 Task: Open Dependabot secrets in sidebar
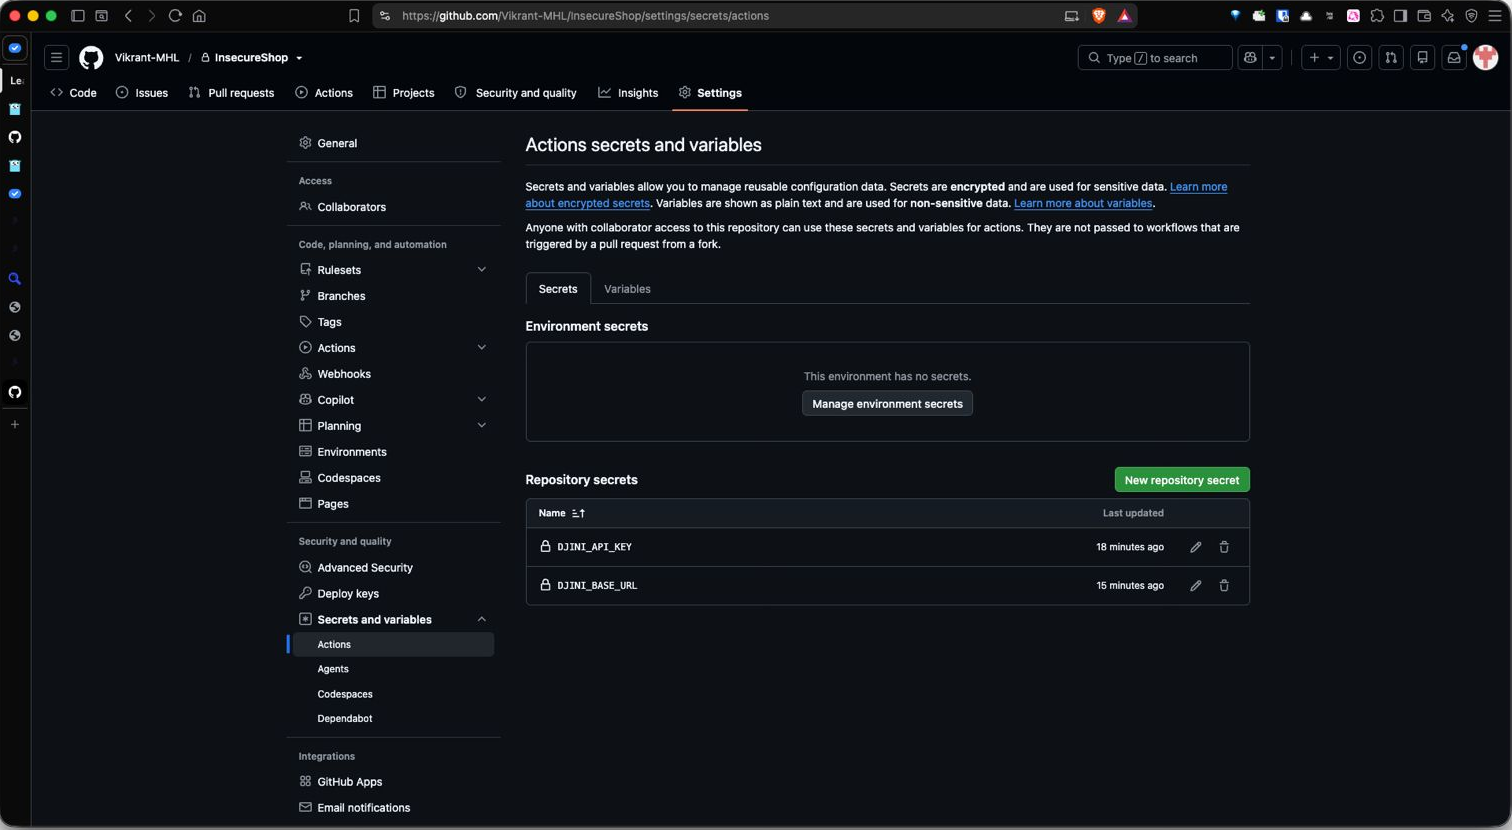345,719
